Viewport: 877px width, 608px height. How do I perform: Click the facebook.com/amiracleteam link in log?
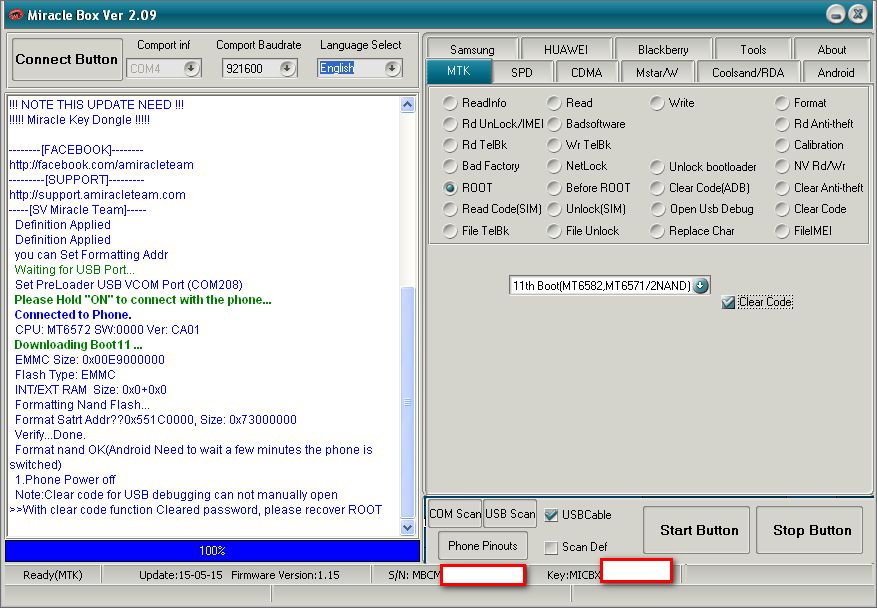click(x=101, y=165)
